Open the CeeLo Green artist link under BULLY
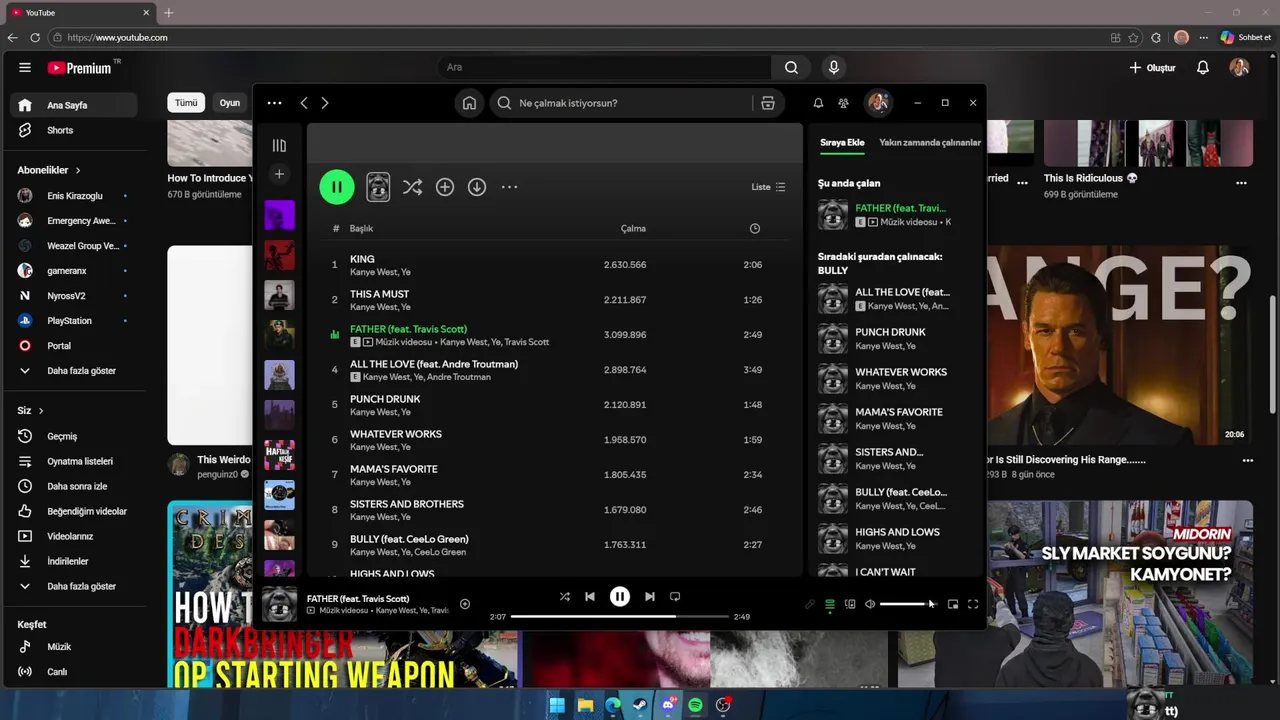1280x720 pixels. (x=440, y=552)
